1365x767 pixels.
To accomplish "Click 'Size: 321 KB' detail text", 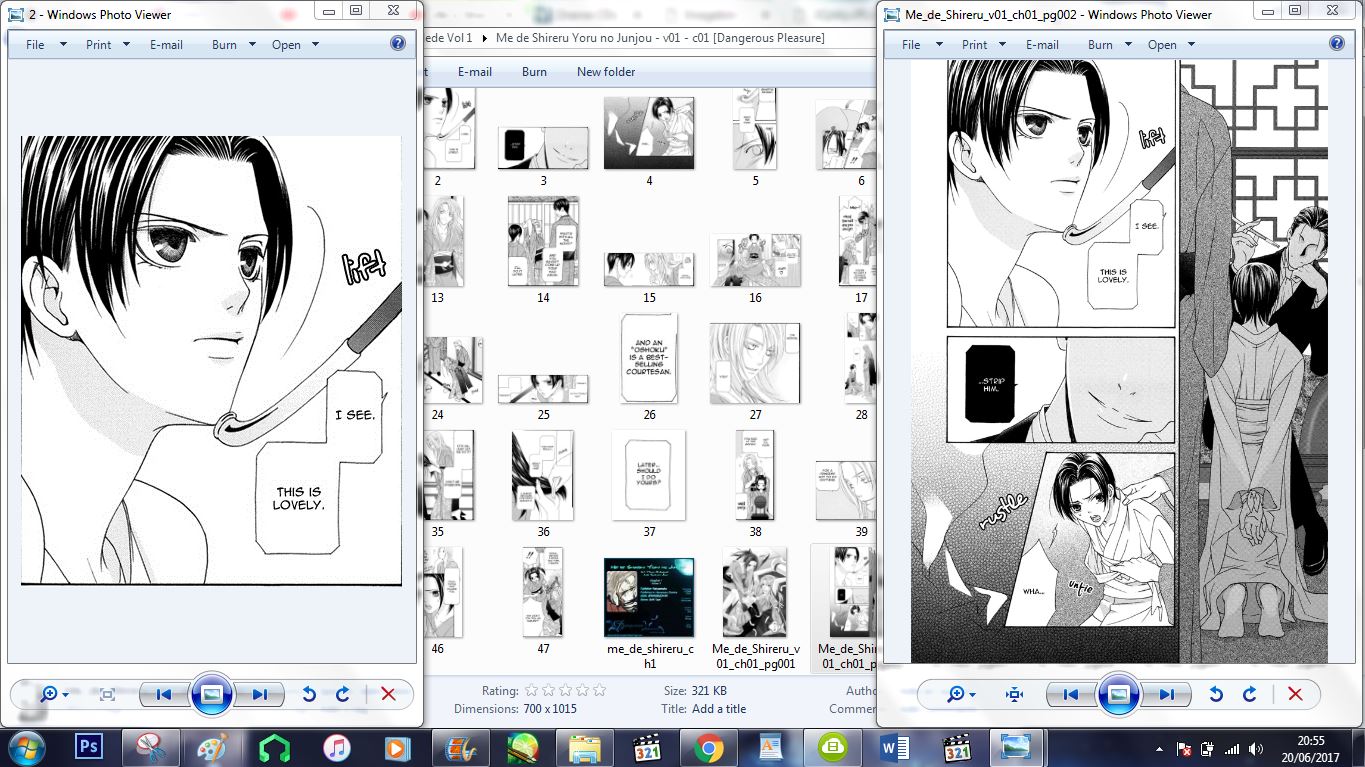I will (695, 690).
